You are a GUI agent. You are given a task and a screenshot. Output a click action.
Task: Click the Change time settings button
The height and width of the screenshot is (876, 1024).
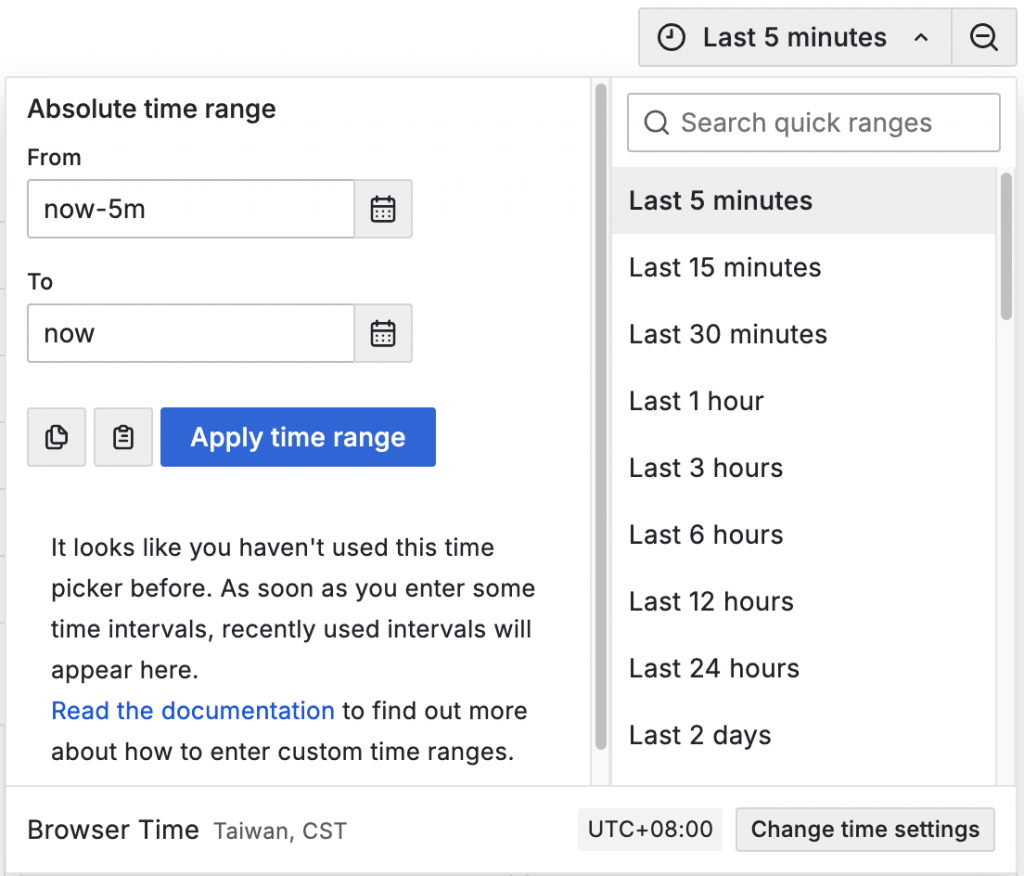click(x=865, y=830)
